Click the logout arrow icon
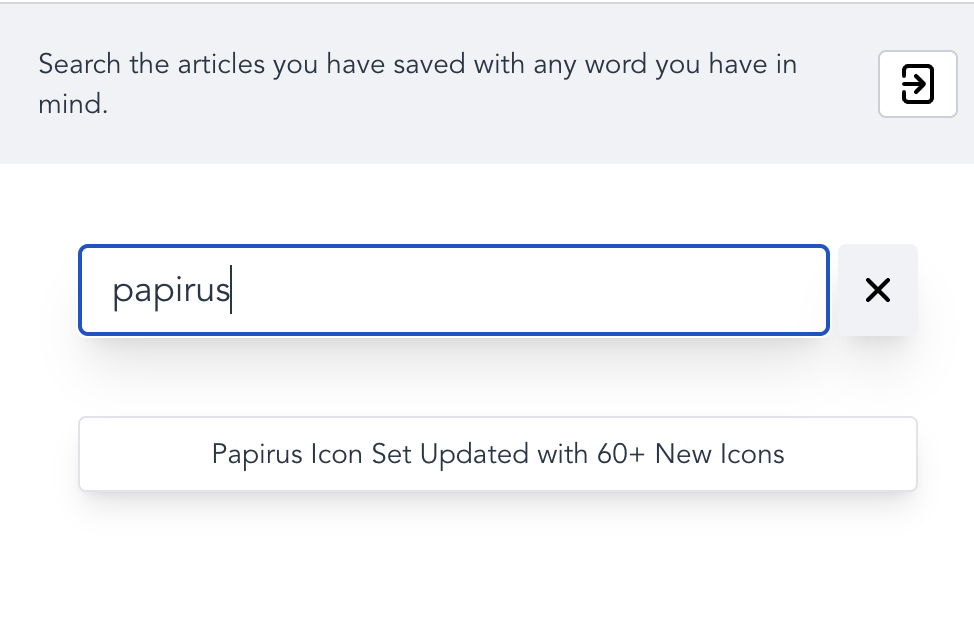Screen dimensions: 974x620 coord(917,84)
